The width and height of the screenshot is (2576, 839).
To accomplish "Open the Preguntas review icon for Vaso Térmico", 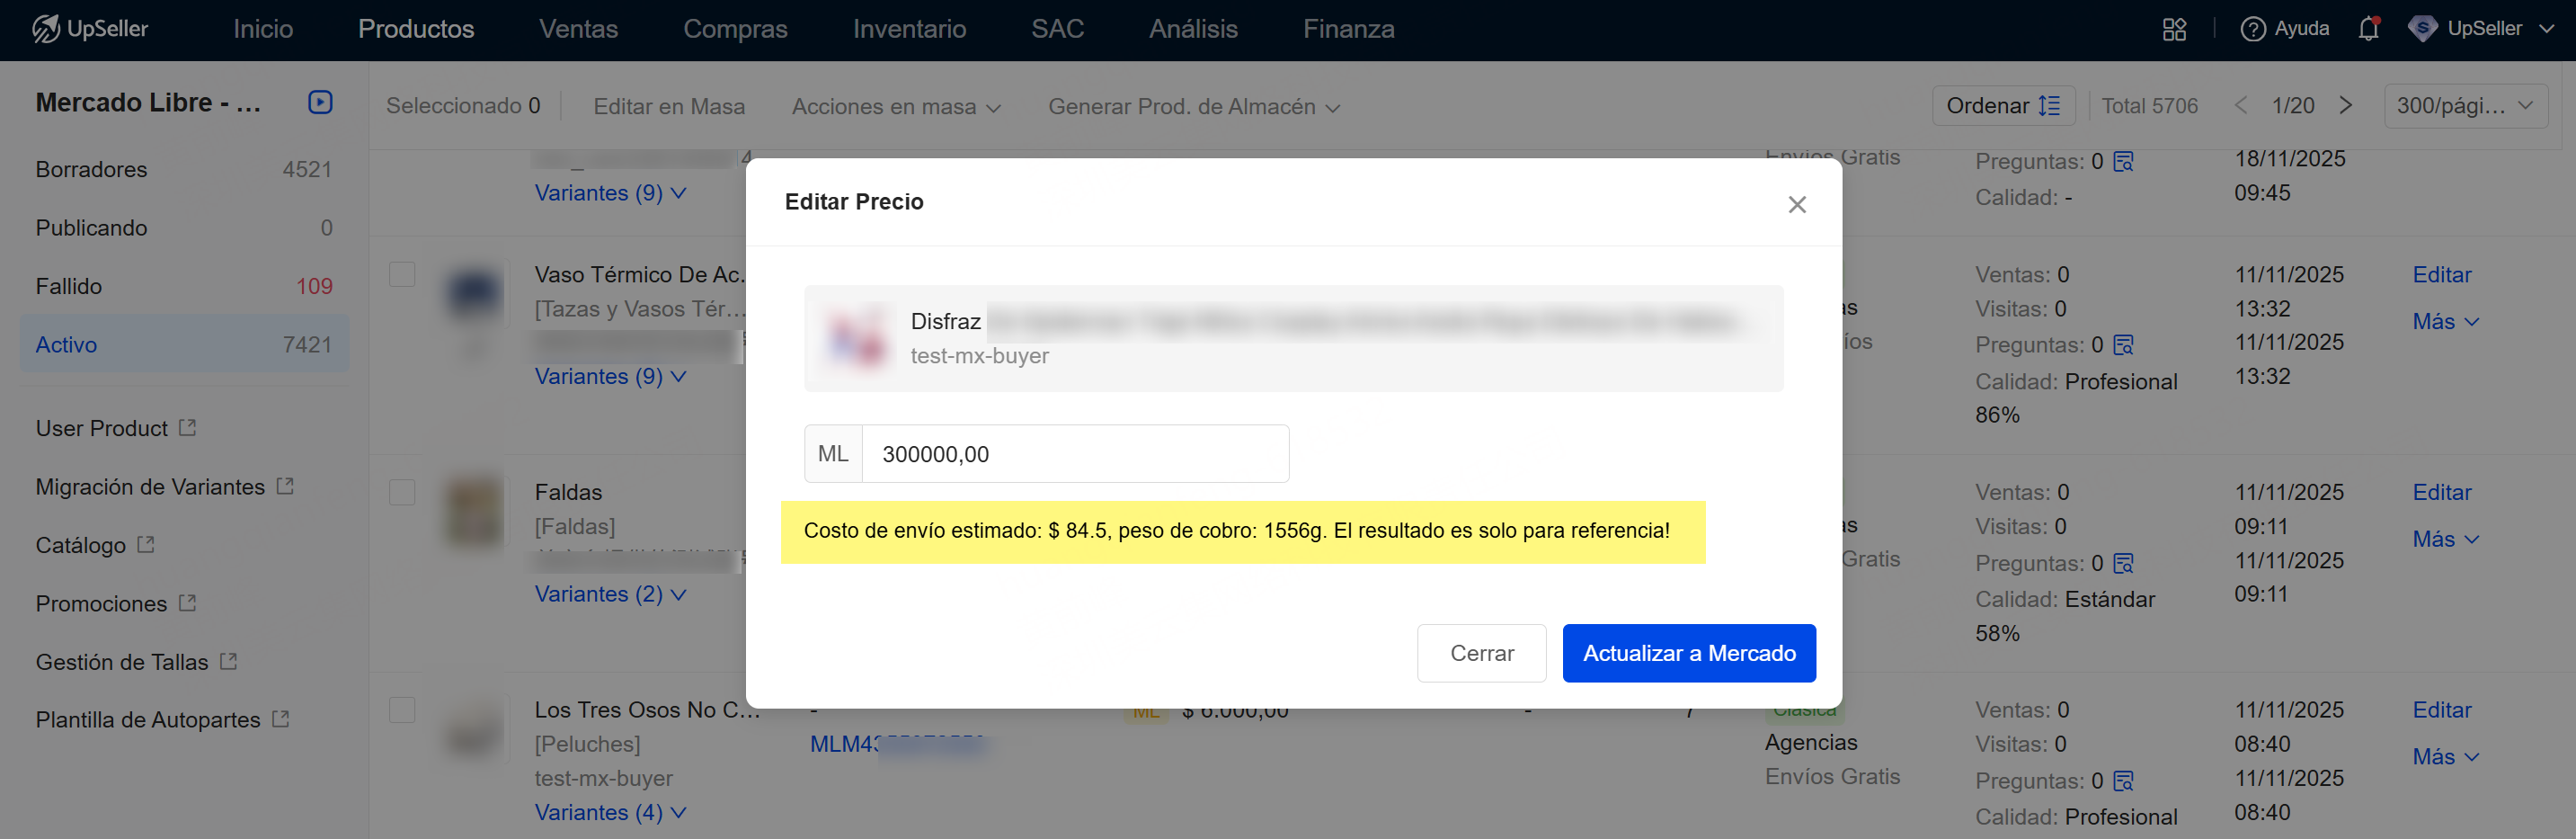I will 2126,344.
